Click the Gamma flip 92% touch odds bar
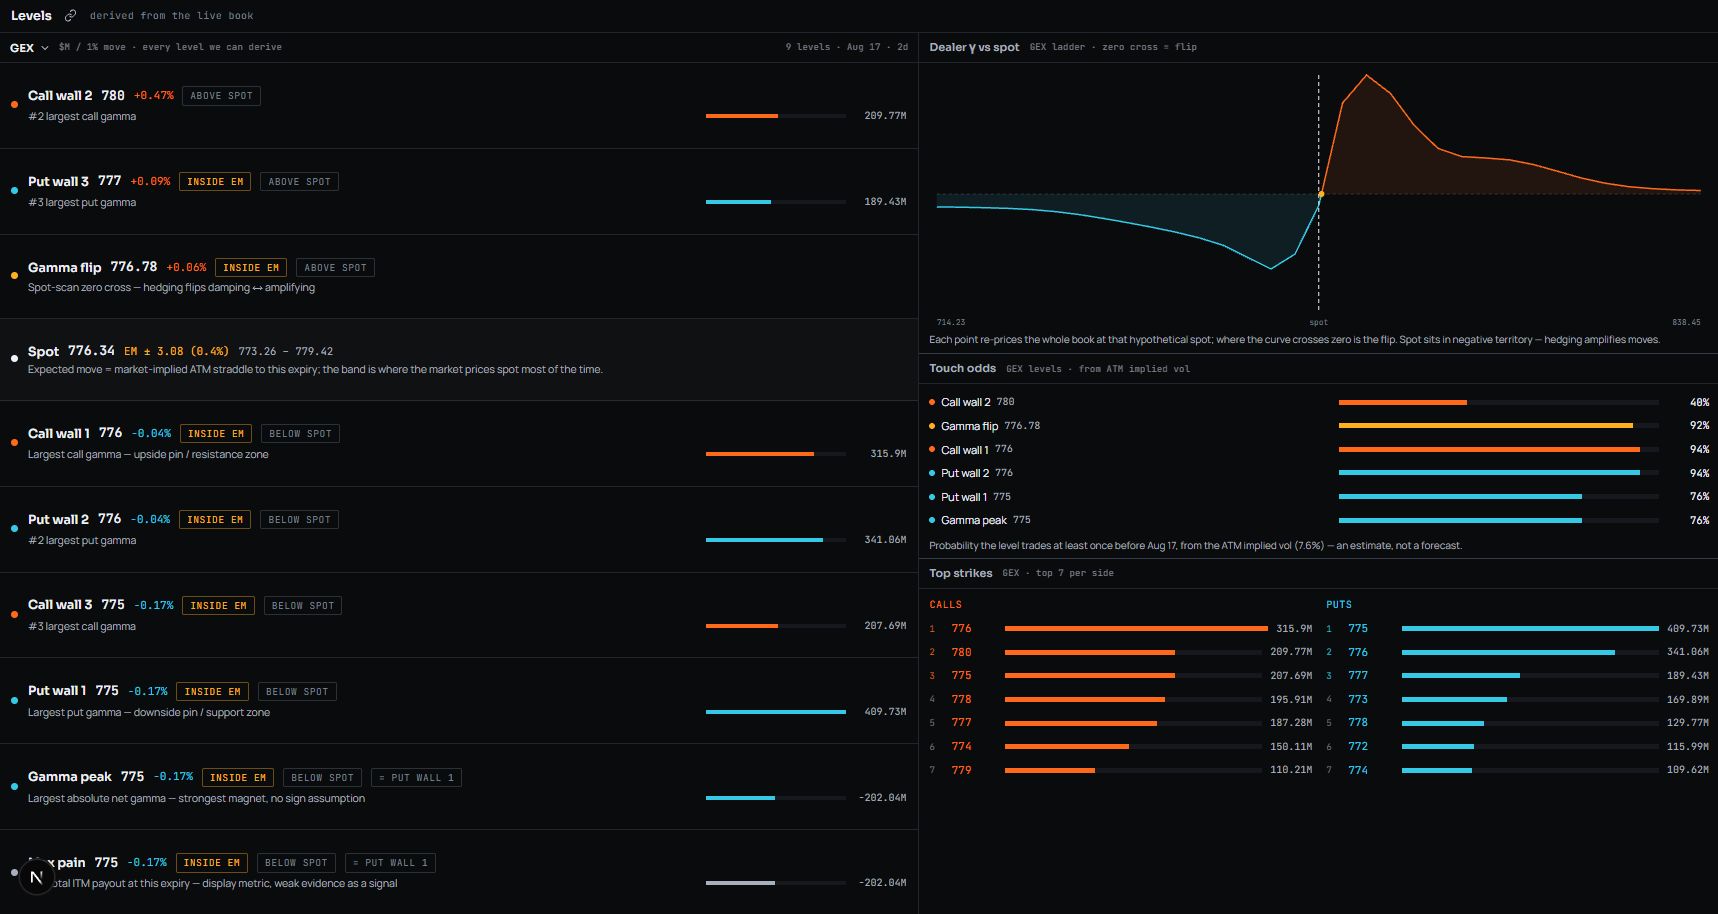The image size is (1718, 914). pos(1499,426)
